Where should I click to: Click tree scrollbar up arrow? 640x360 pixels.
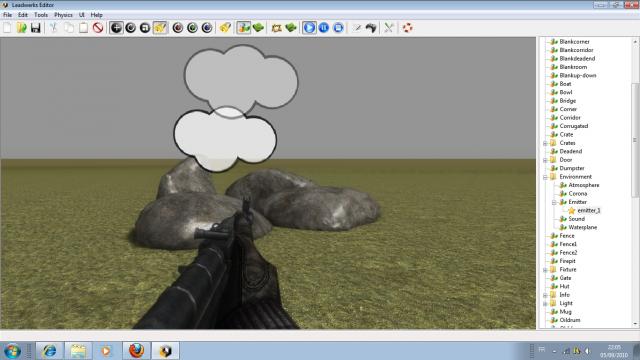635,42
